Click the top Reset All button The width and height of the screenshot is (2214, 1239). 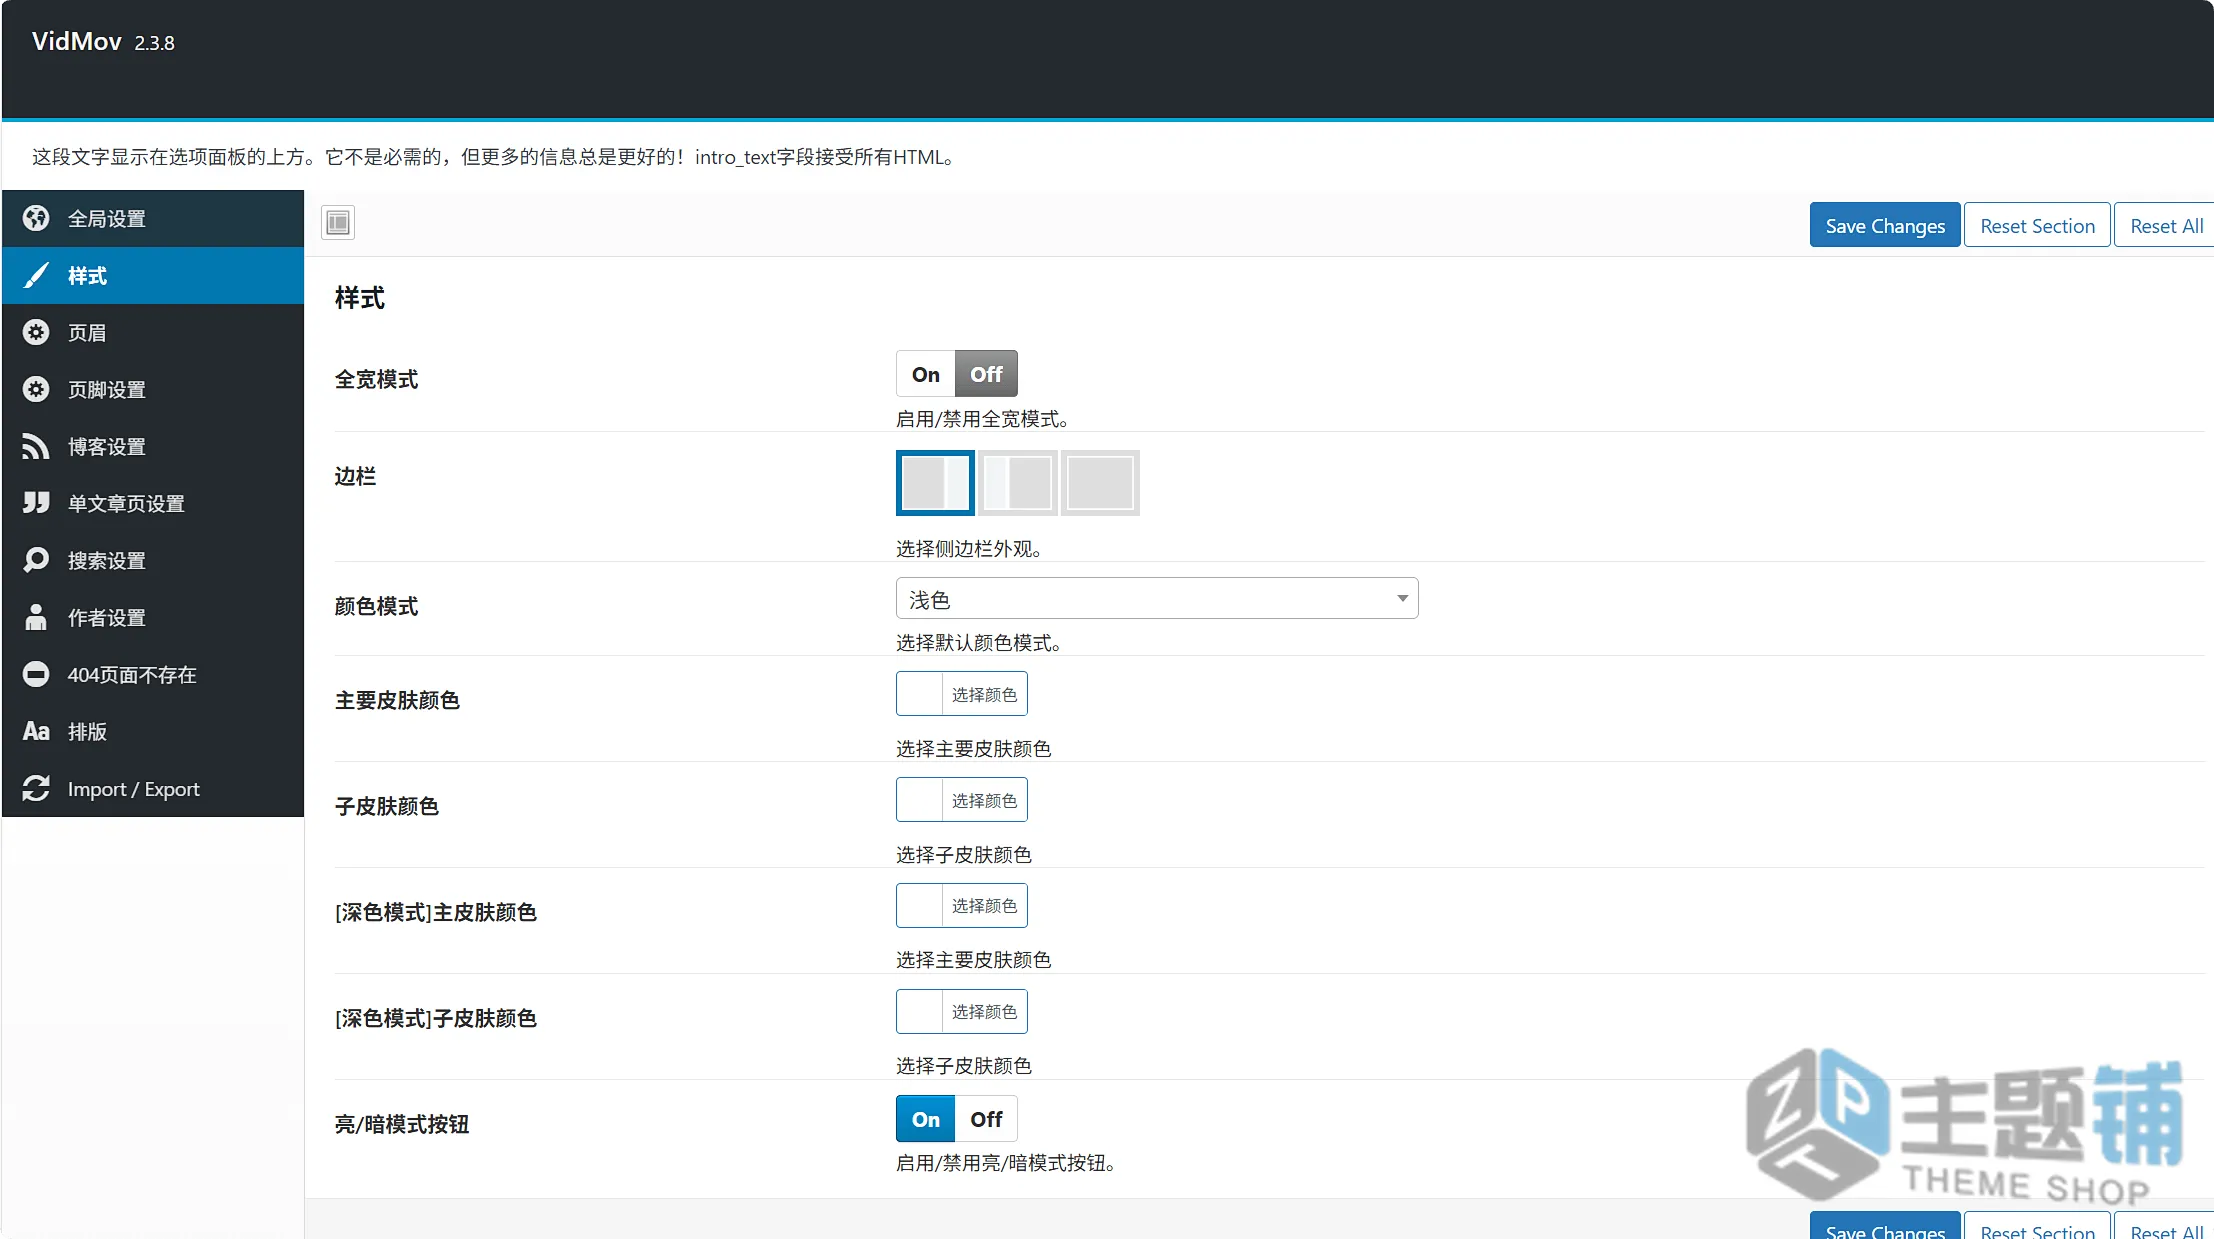pos(2166,225)
